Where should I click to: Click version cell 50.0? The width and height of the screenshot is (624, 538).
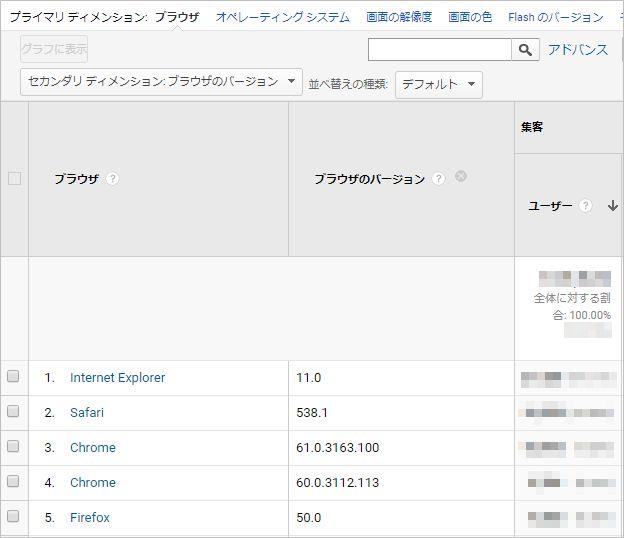308,518
